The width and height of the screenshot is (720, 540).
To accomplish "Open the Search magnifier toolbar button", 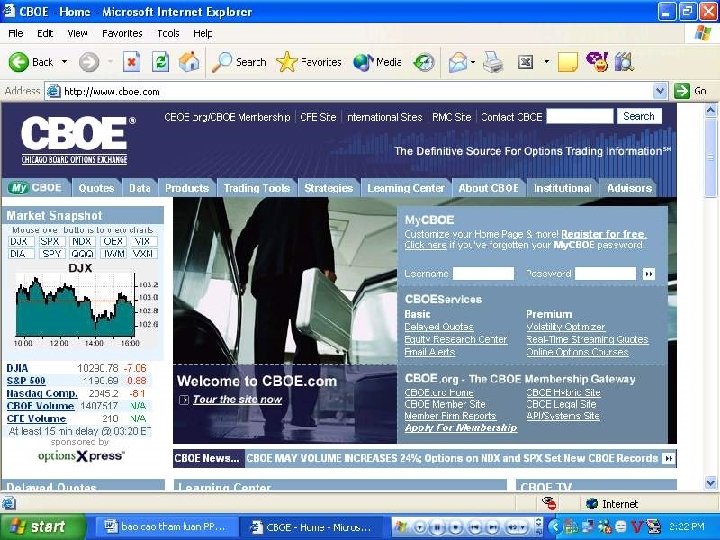I will pyautogui.click(x=239, y=62).
